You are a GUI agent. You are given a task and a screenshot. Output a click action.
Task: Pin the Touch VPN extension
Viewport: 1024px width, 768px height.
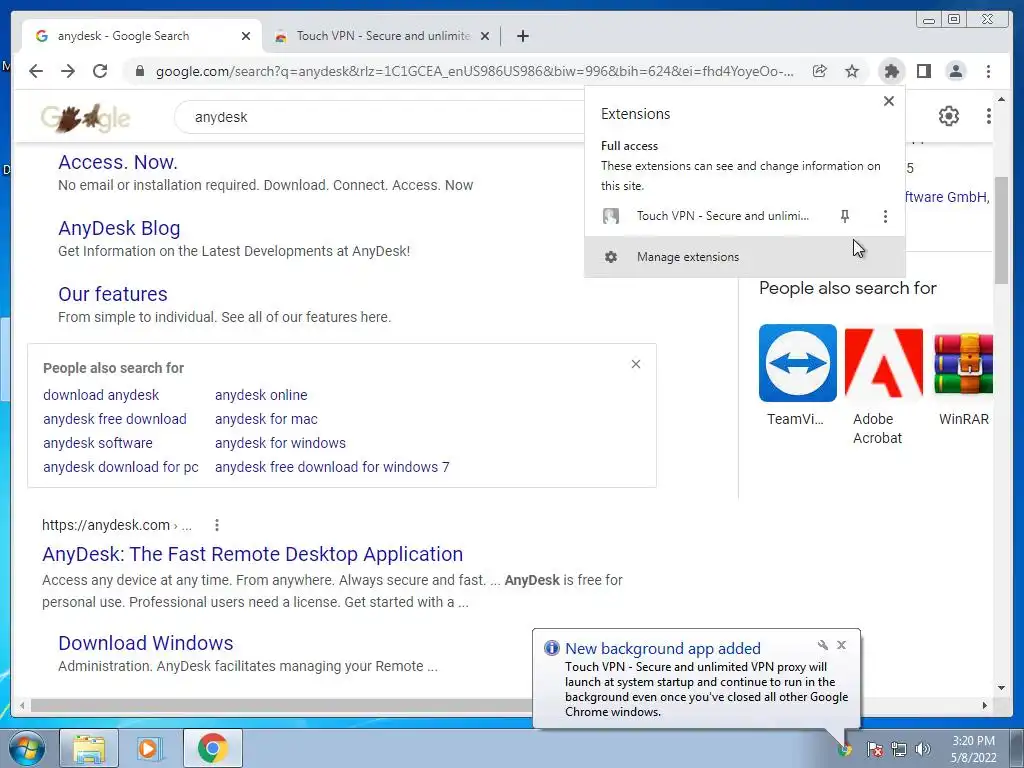point(844,216)
